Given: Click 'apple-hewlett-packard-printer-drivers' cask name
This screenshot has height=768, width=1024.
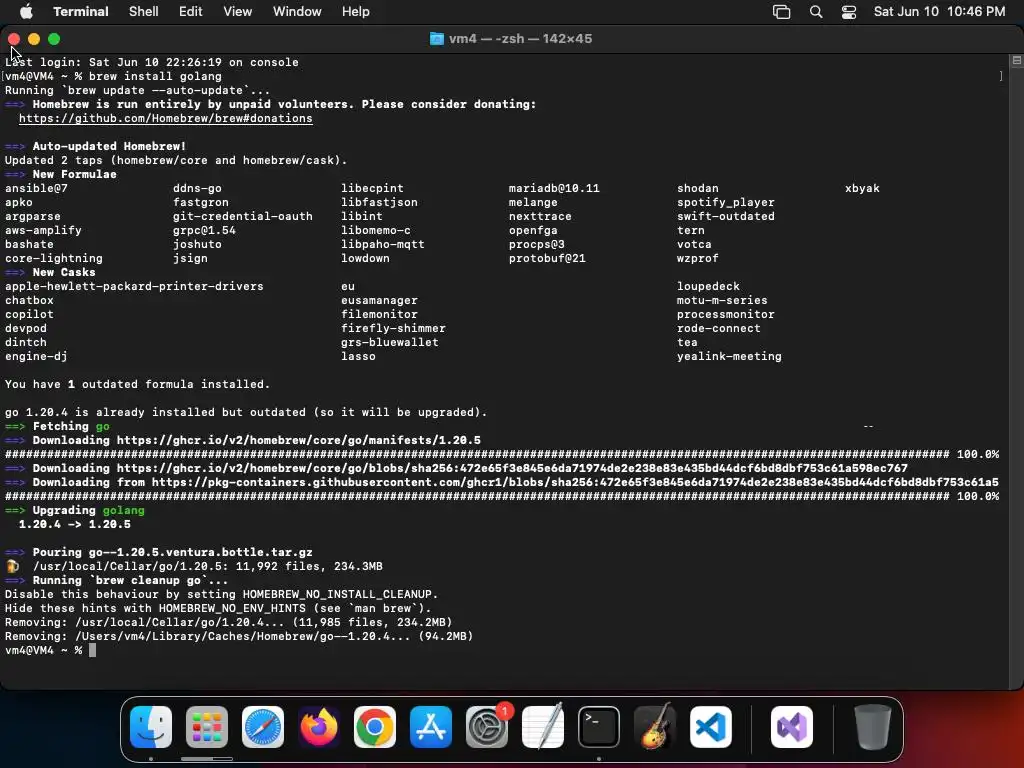Looking at the screenshot, I should tap(134, 286).
